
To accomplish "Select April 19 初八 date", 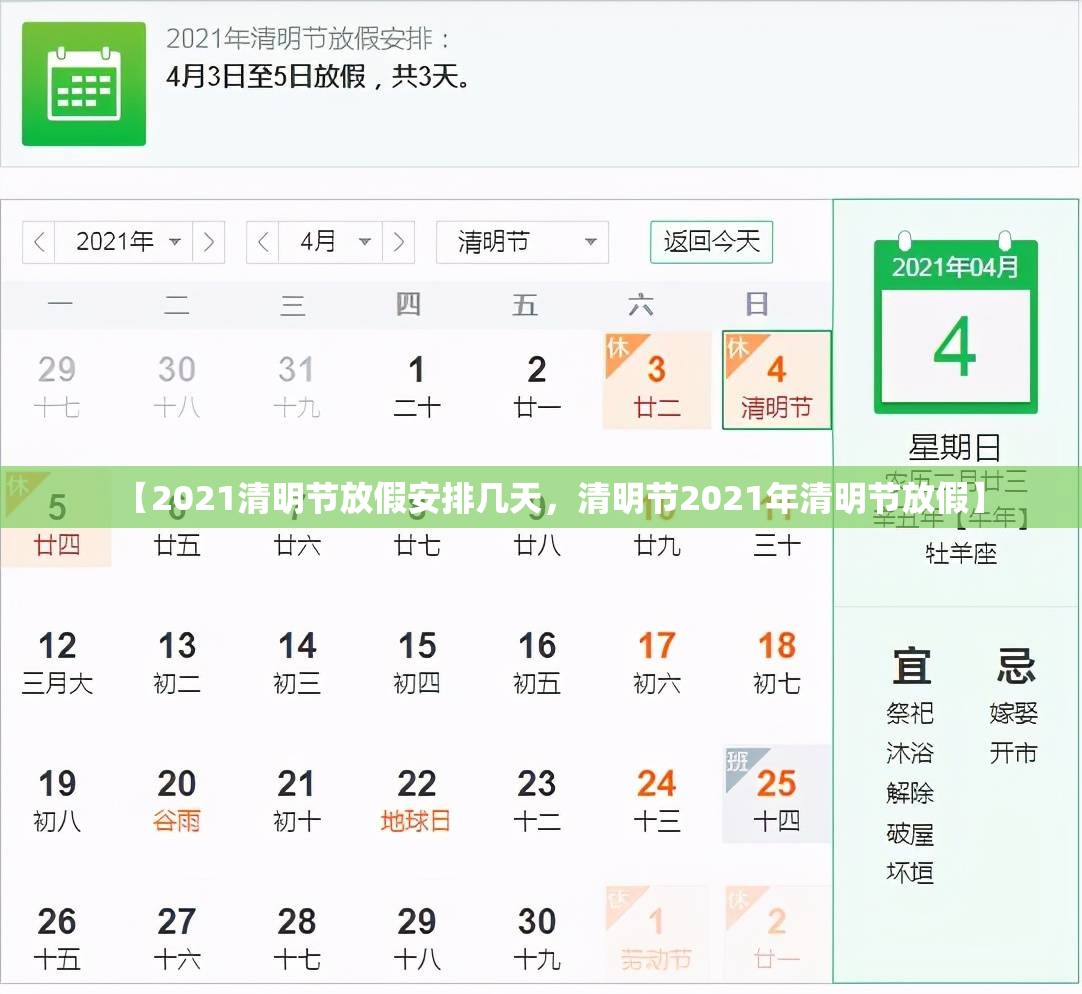I will 57,801.
